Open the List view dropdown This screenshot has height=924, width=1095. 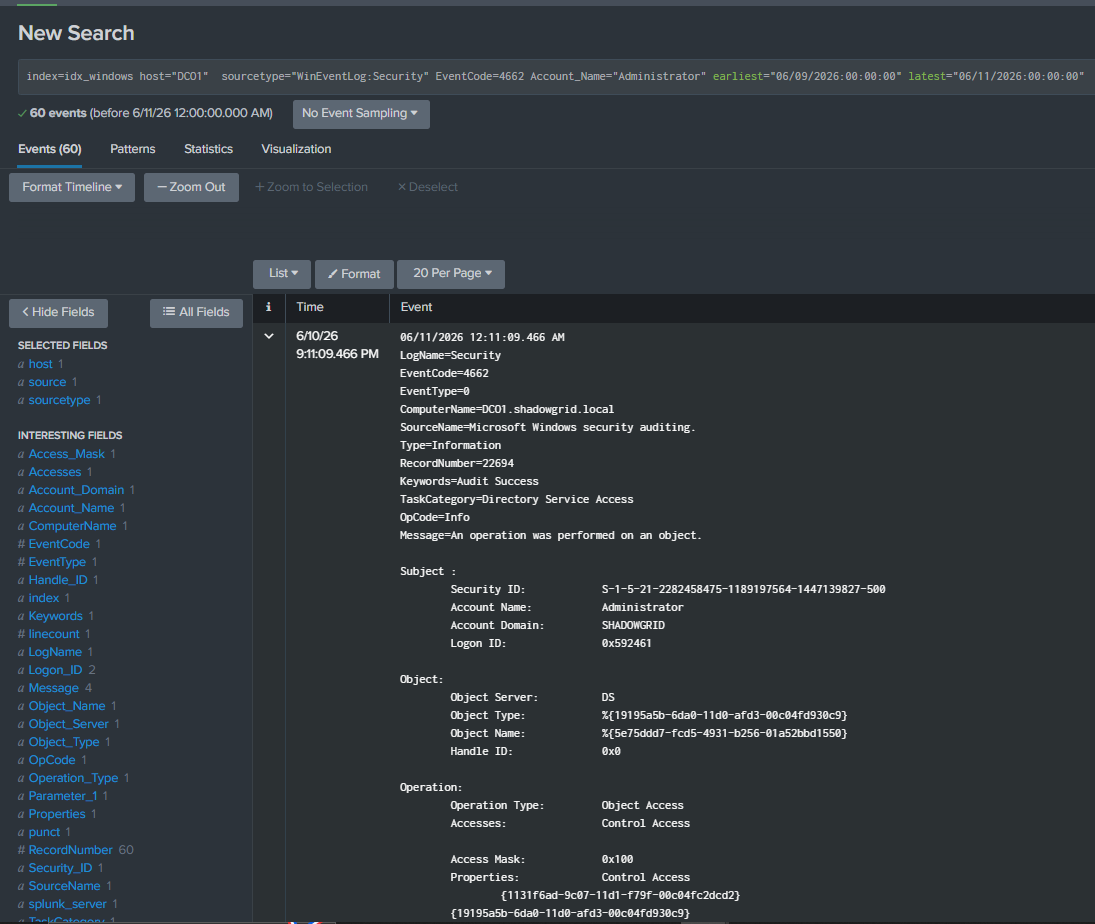point(283,274)
